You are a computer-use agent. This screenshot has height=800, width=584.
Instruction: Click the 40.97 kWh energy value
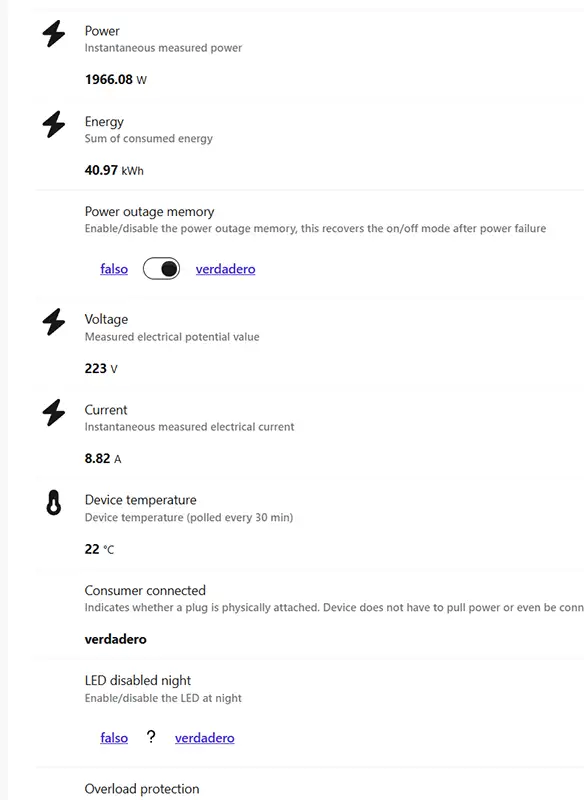[110, 171]
